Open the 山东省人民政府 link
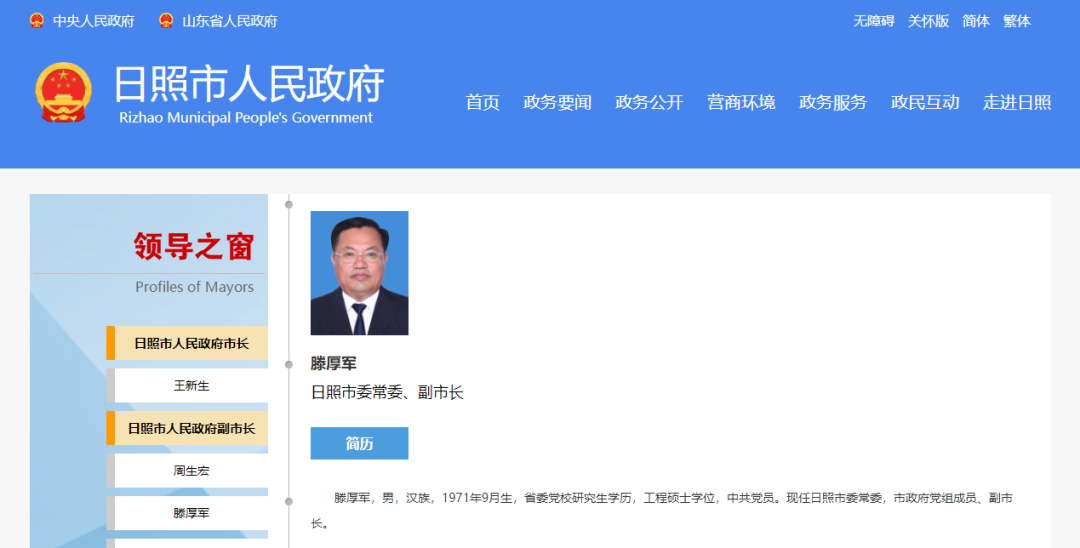The height and width of the screenshot is (548, 1080). point(229,21)
